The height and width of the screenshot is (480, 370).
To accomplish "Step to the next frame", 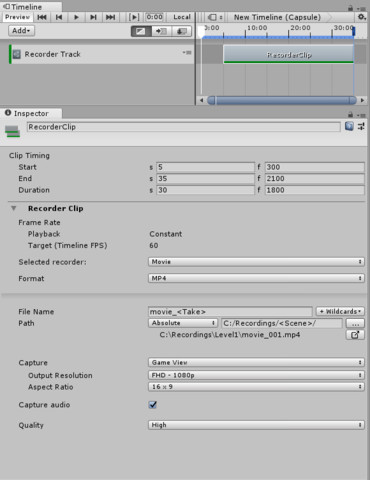I will [93, 17].
